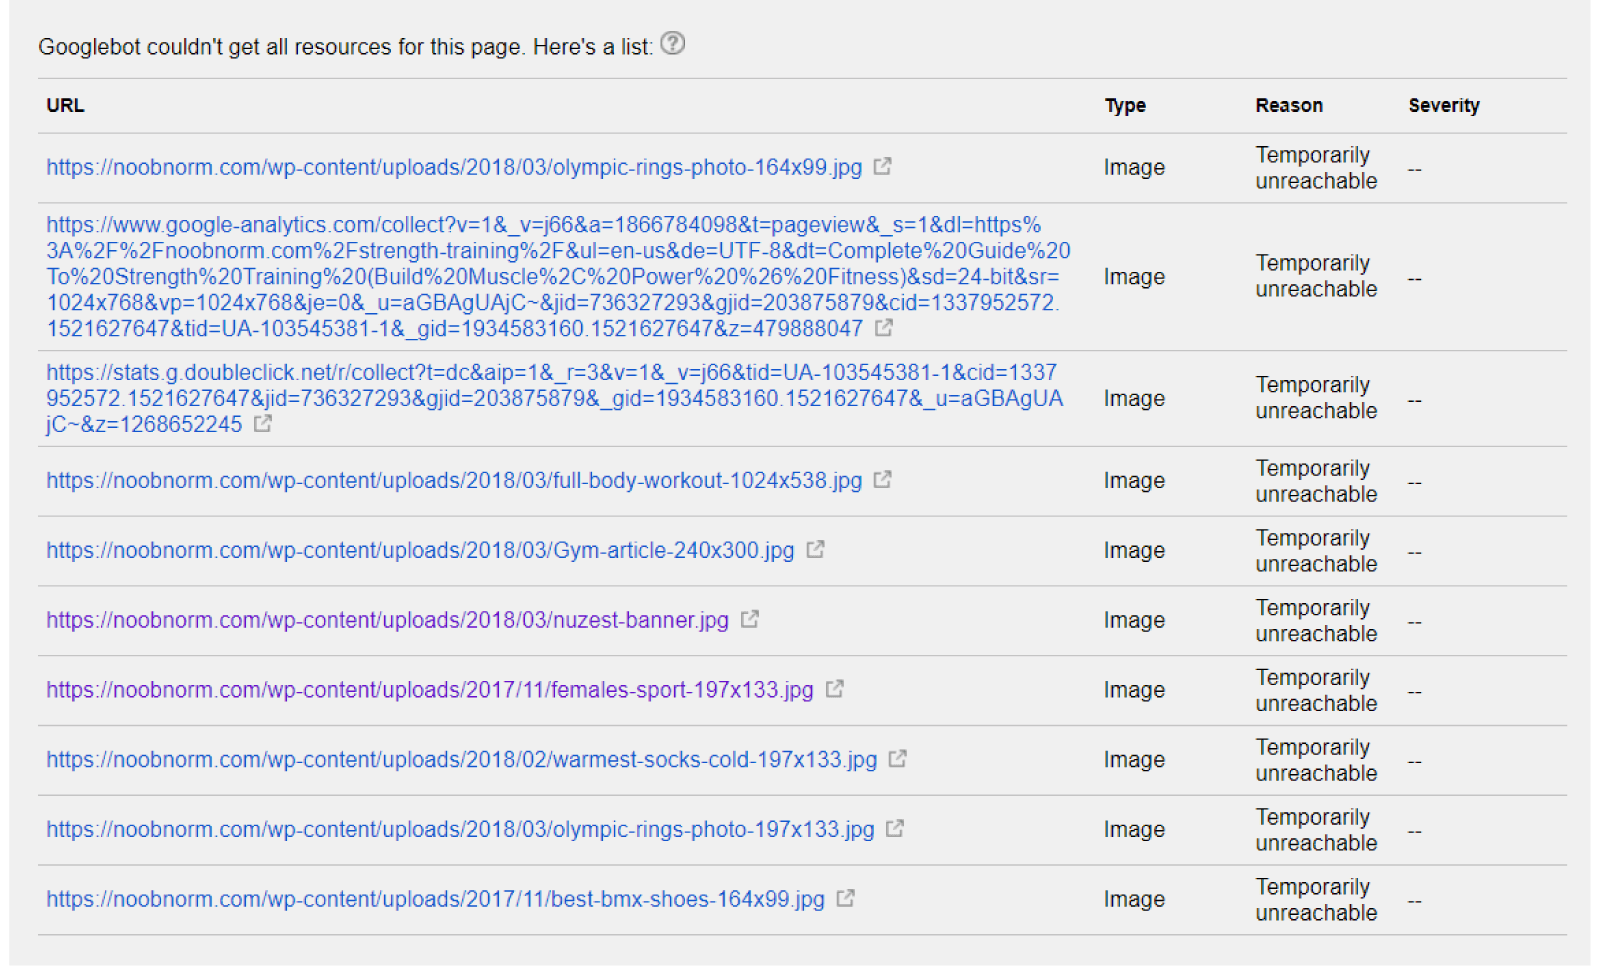Open the google-analytics.com collect link
This screenshot has width=1600, height=966.
(x=558, y=276)
